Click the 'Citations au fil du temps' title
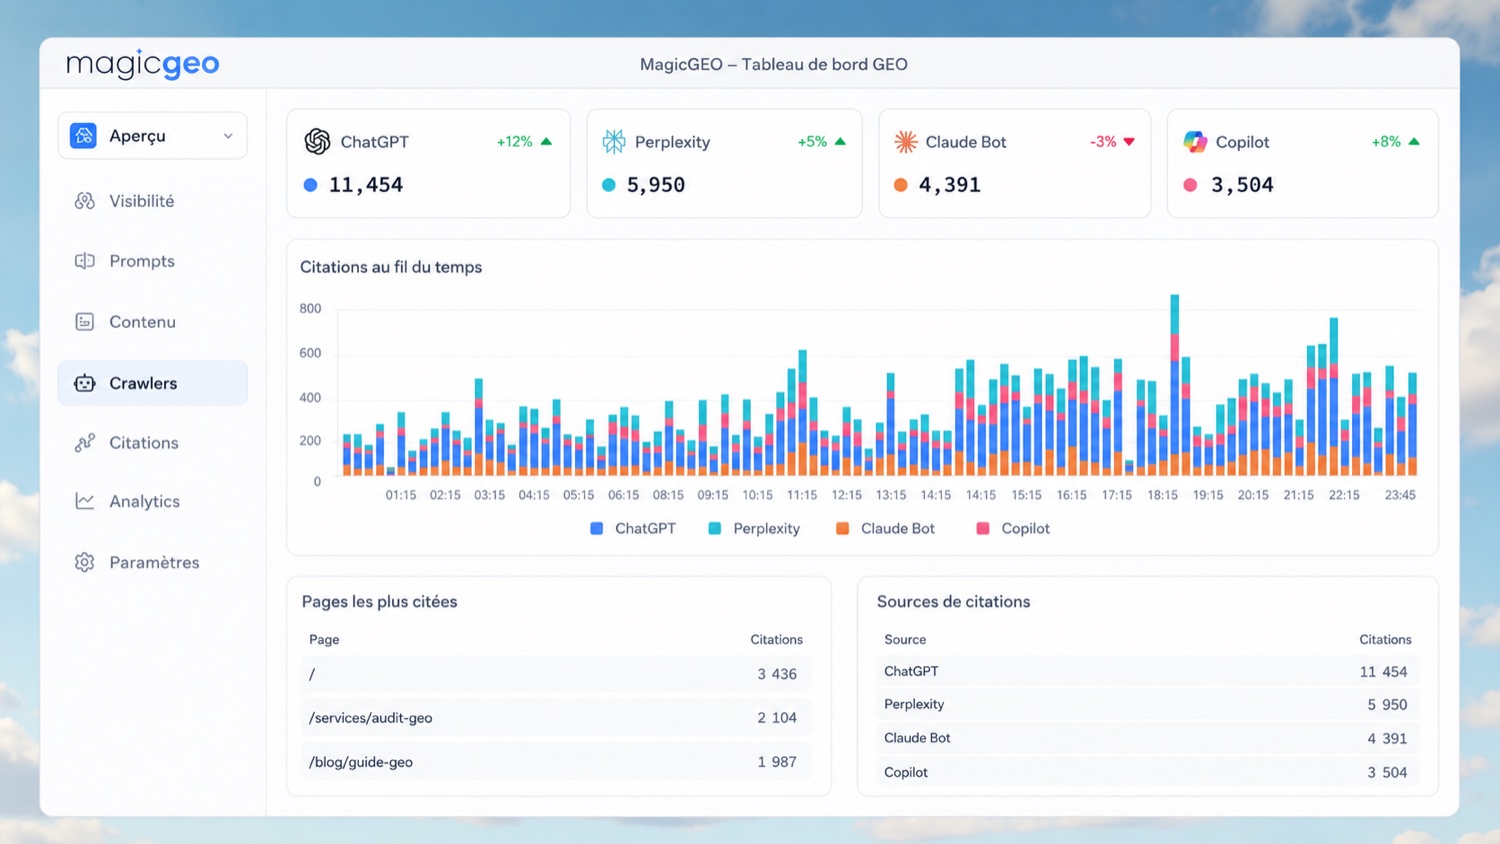 click(391, 267)
